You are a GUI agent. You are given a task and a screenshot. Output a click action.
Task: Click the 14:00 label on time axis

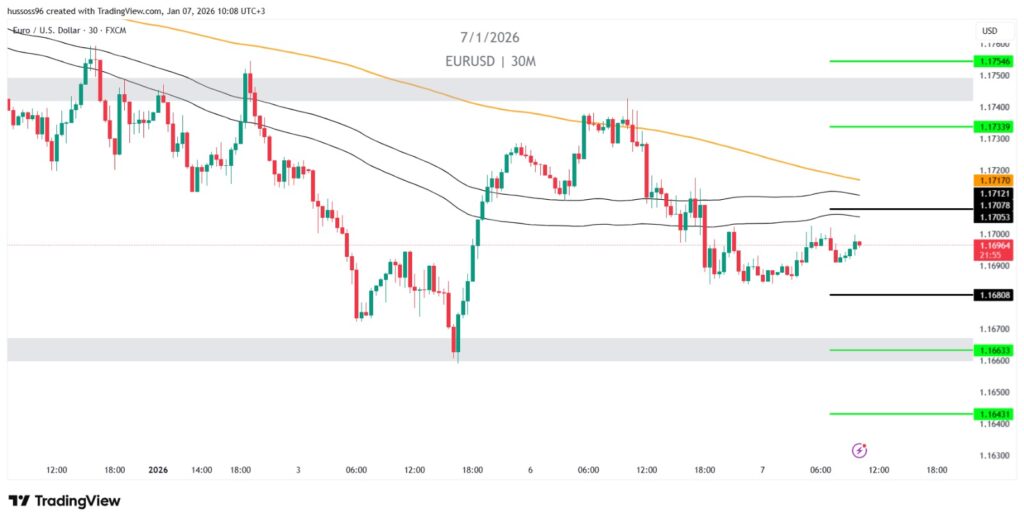(x=201, y=469)
